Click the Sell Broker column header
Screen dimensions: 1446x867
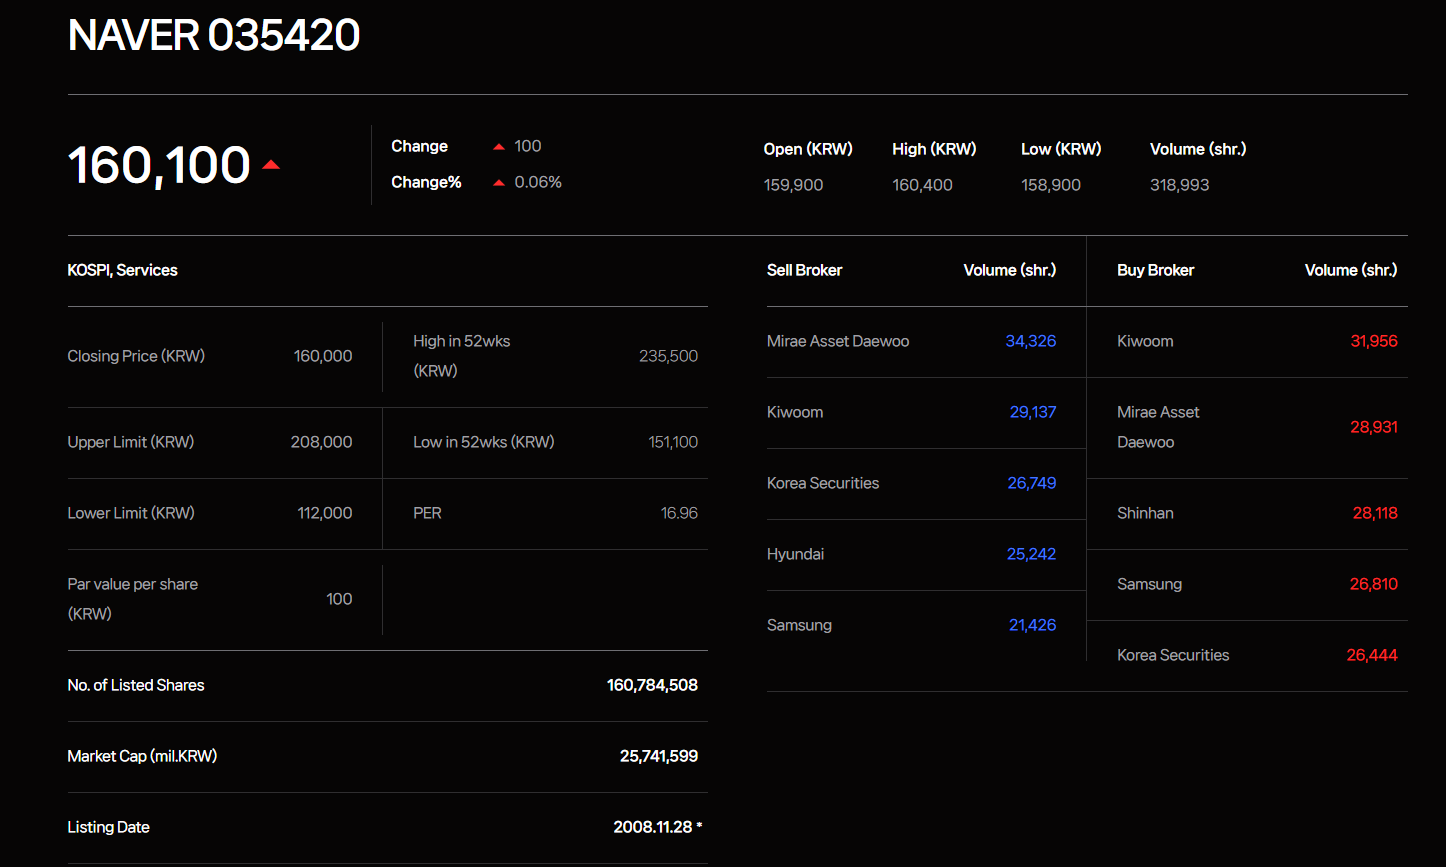coord(804,270)
